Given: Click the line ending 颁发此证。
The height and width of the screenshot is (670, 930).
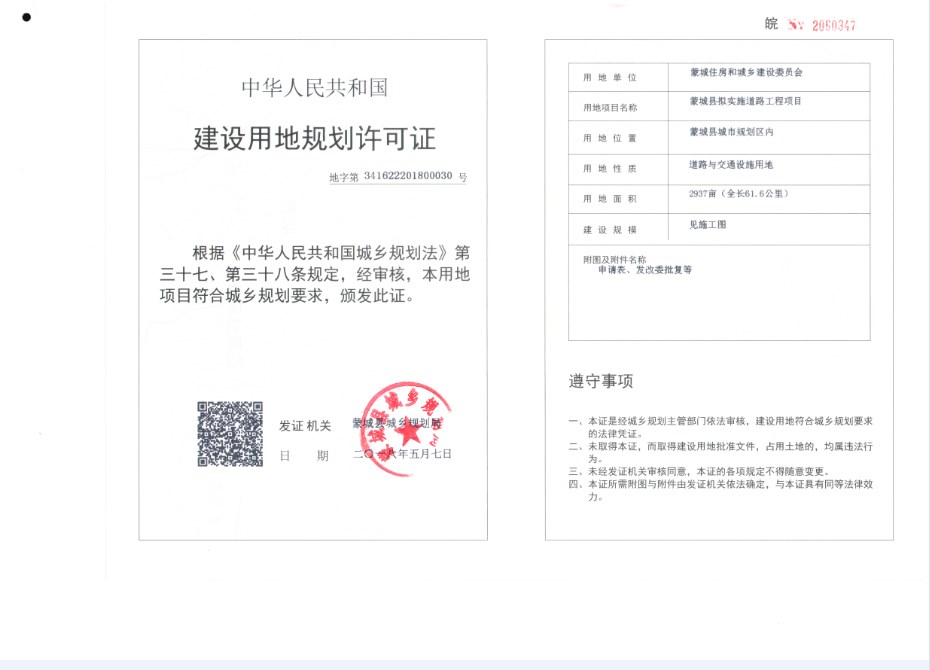Looking at the screenshot, I should [287, 295].
